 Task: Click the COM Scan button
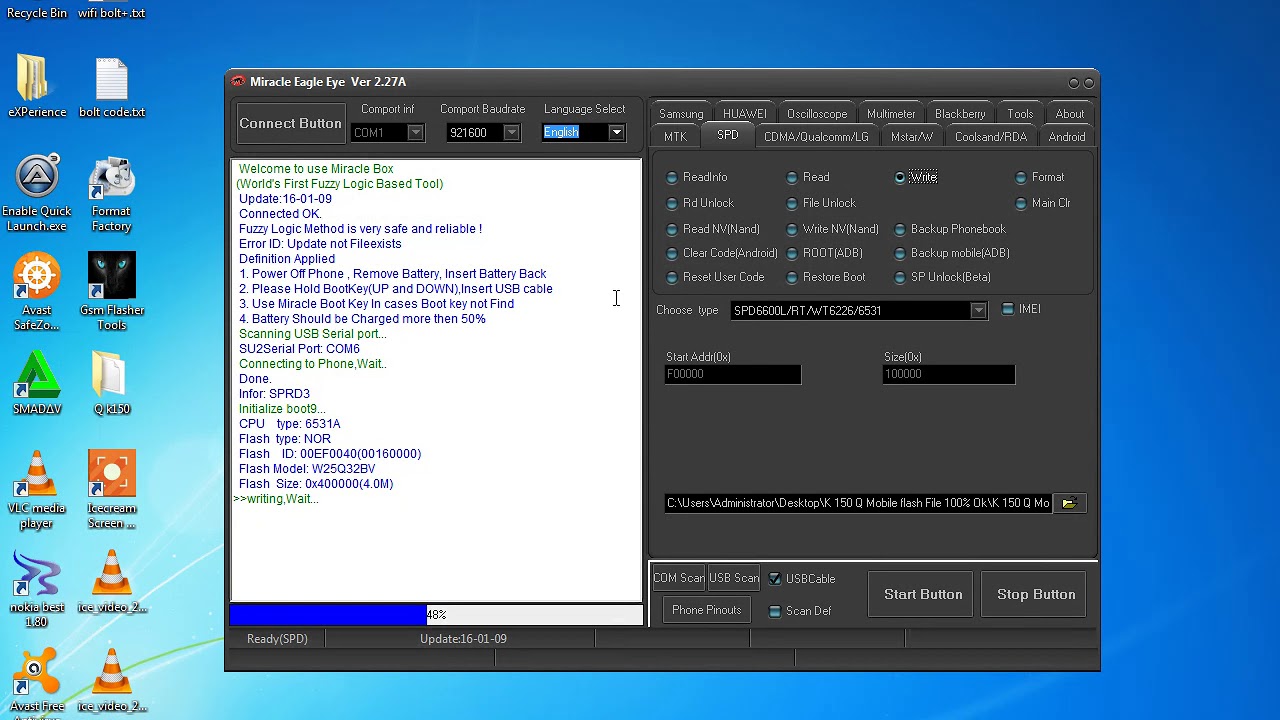click(679, 578)
